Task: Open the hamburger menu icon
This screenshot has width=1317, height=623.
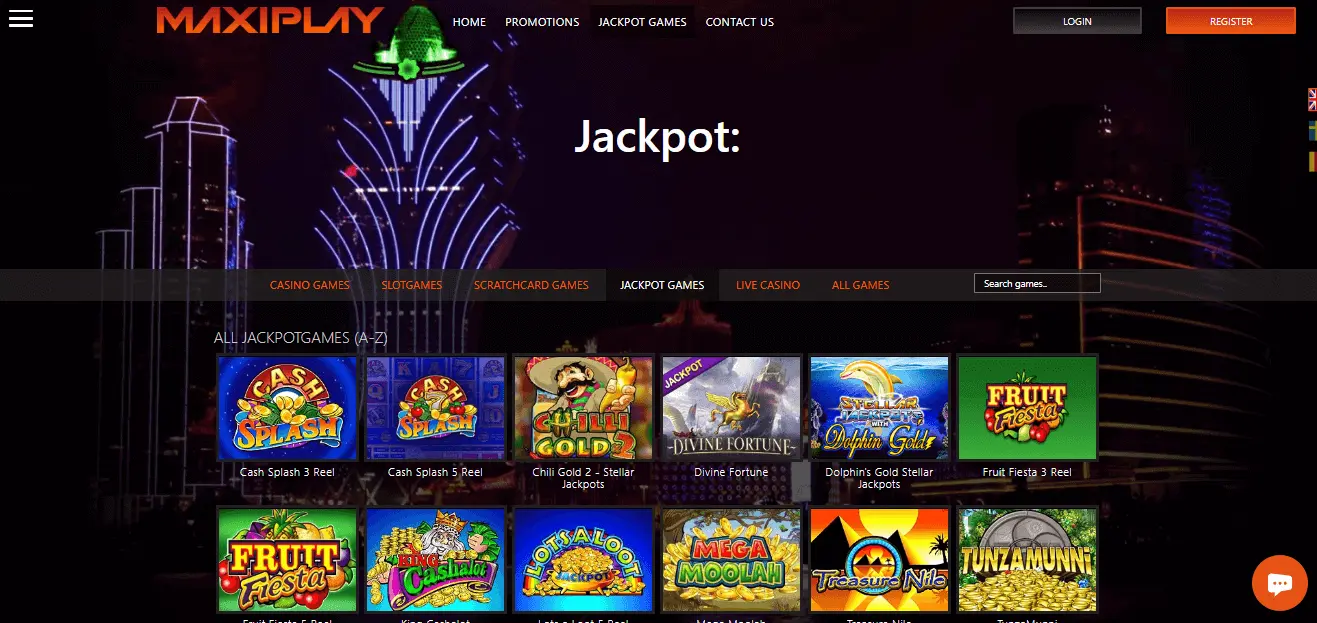Action: click(20, 19)
